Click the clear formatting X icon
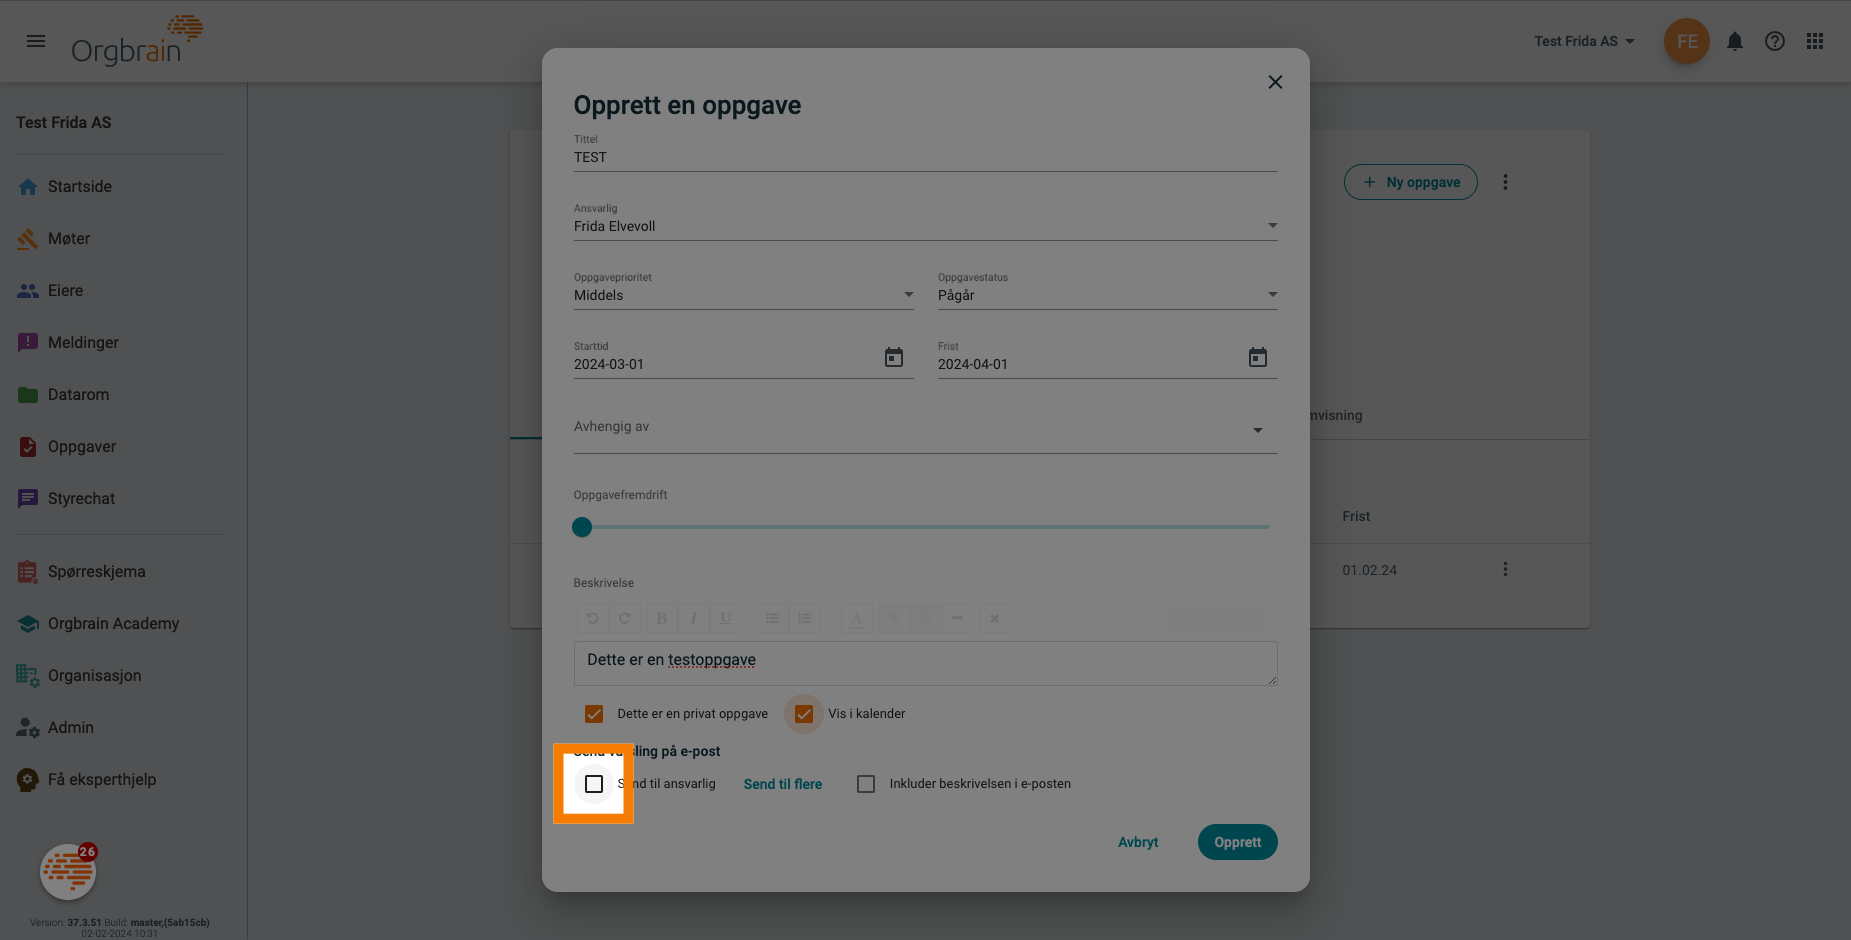 (x=995, y=618)
